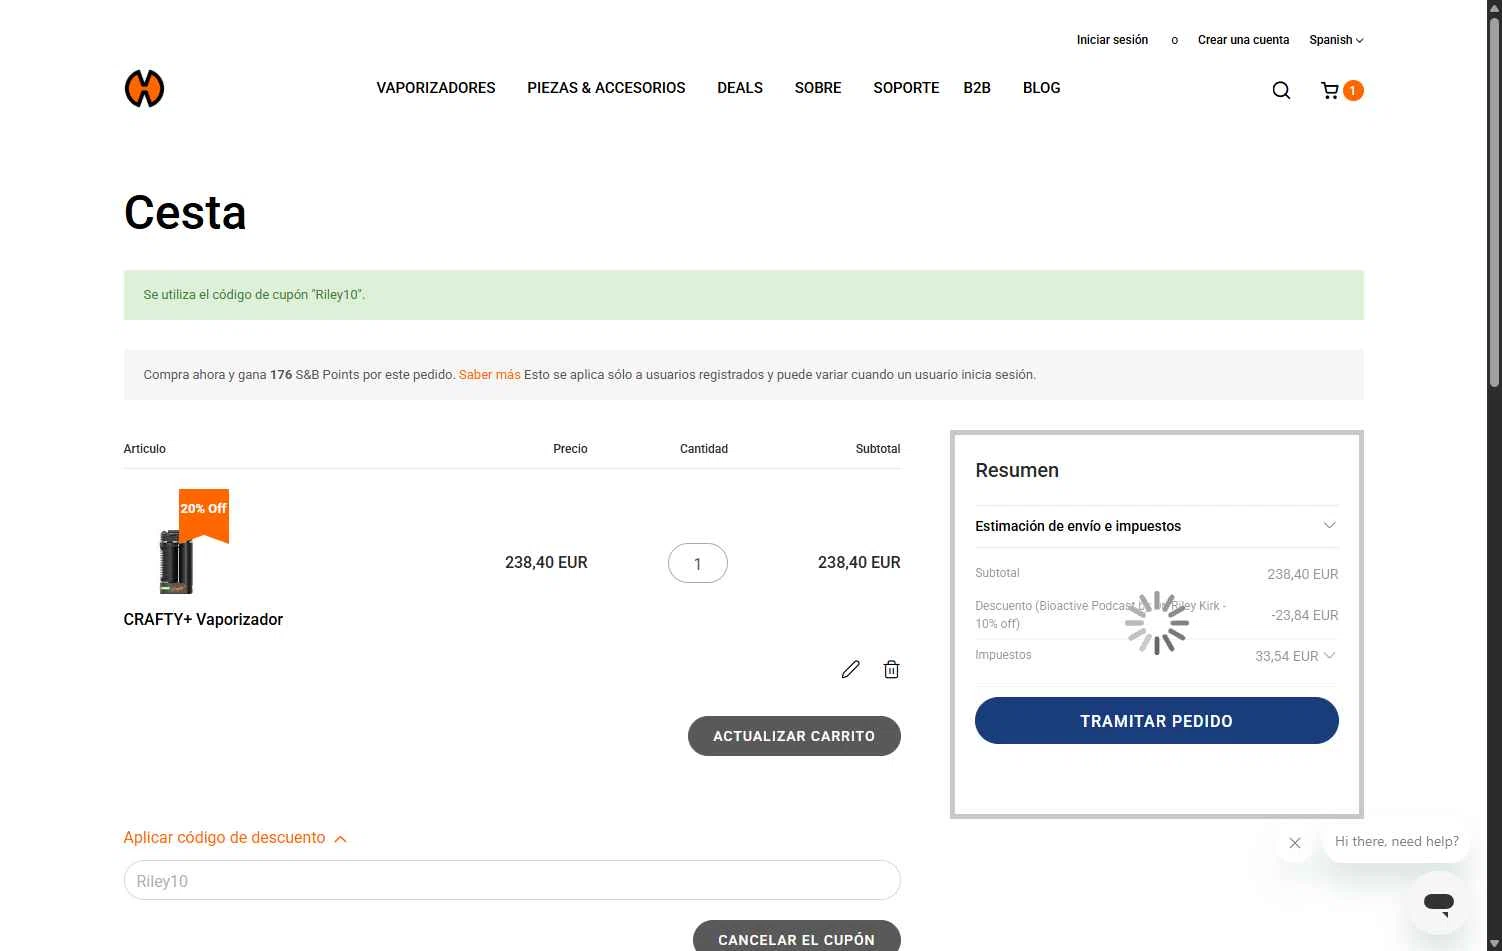The width and height of the screenshot is (1502, 951).
Task: Click the orange store logo
Action: pyautogui.click(x=144, y=88)
